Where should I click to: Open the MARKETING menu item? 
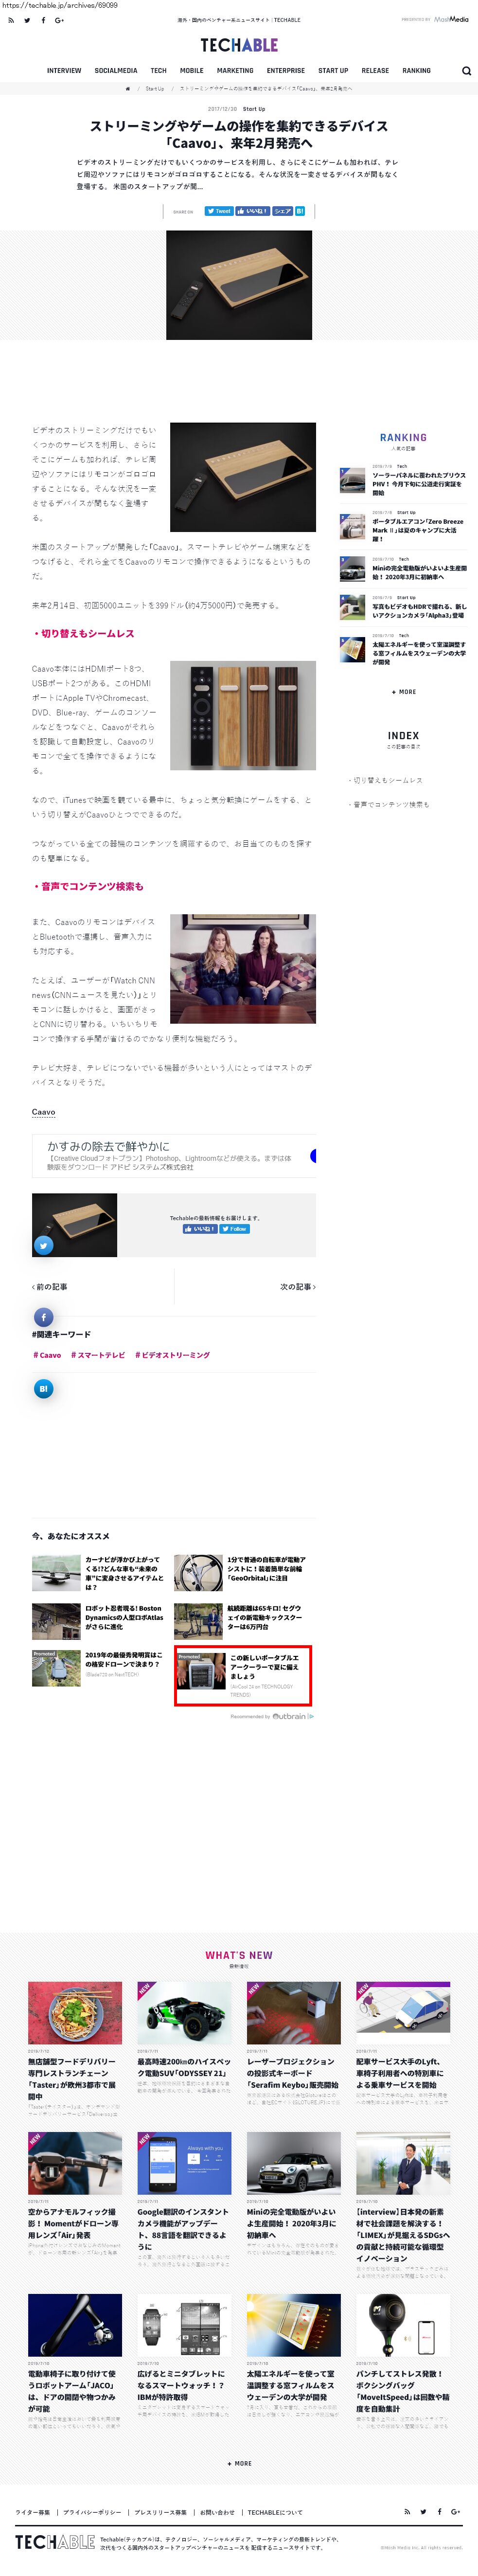point(235,71)
